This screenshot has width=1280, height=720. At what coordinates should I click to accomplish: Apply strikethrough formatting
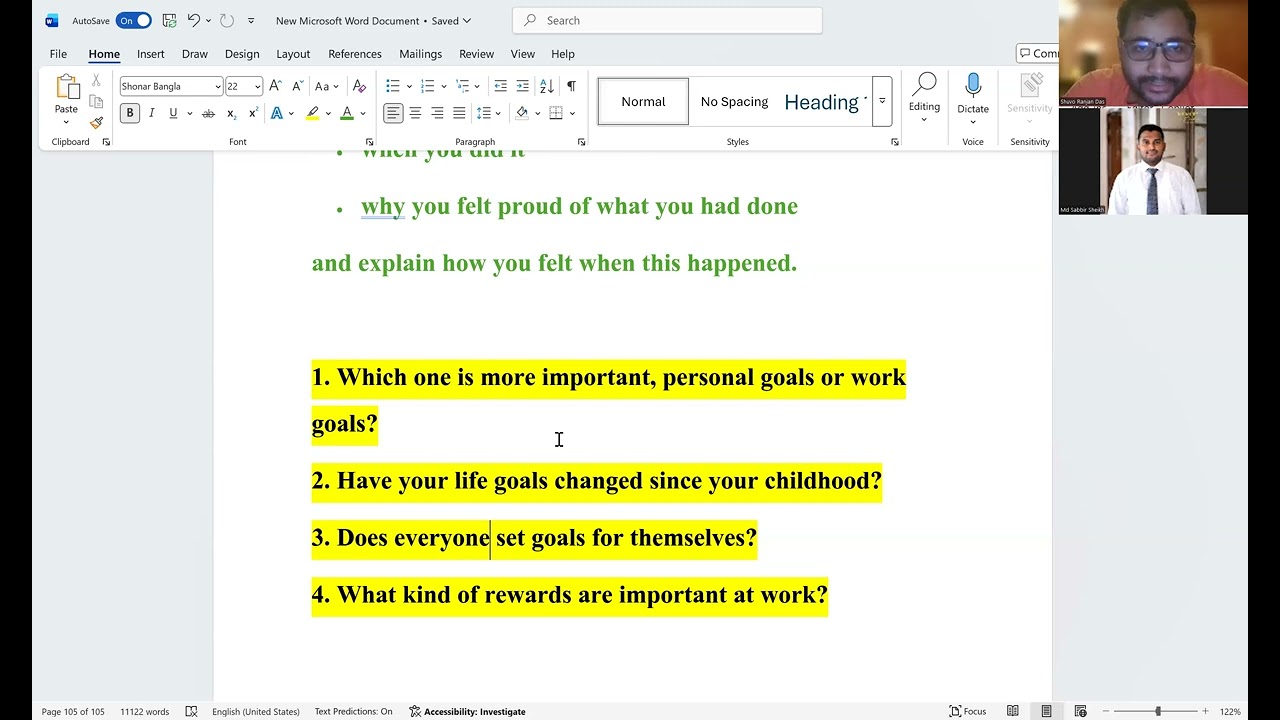[x=208, y=113]
